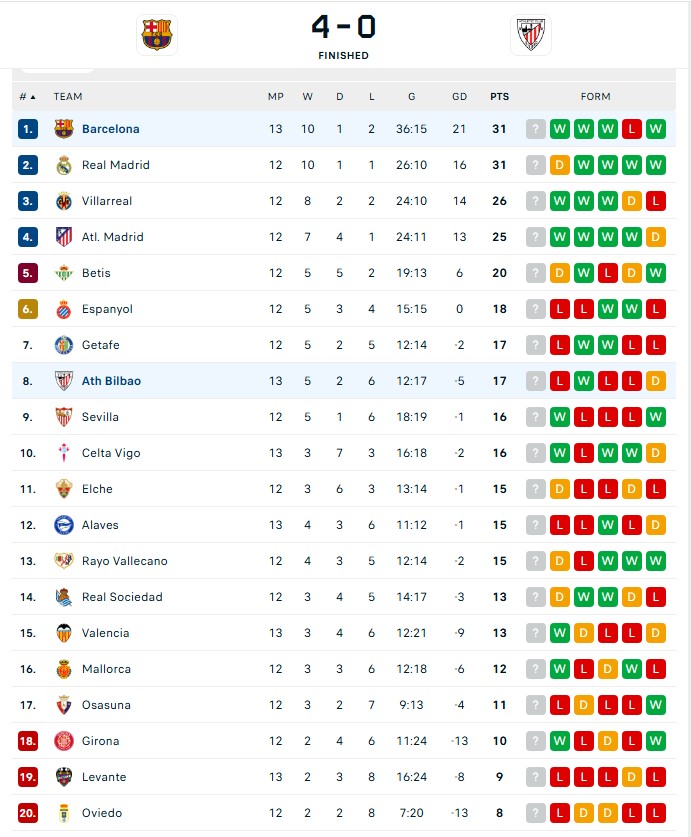Open the Rayo Vallecano team link
This screenshot has width=691, height=837.
pyautogui.click(x=124, y=561)
